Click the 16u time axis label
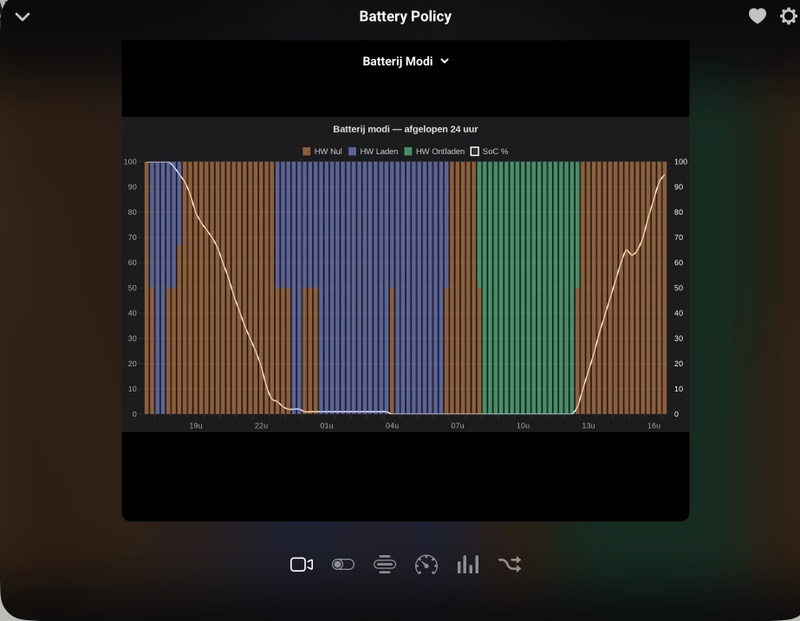The width and height of the screenshot is (800, 621). pyautogui.click(x=654, y=426)
